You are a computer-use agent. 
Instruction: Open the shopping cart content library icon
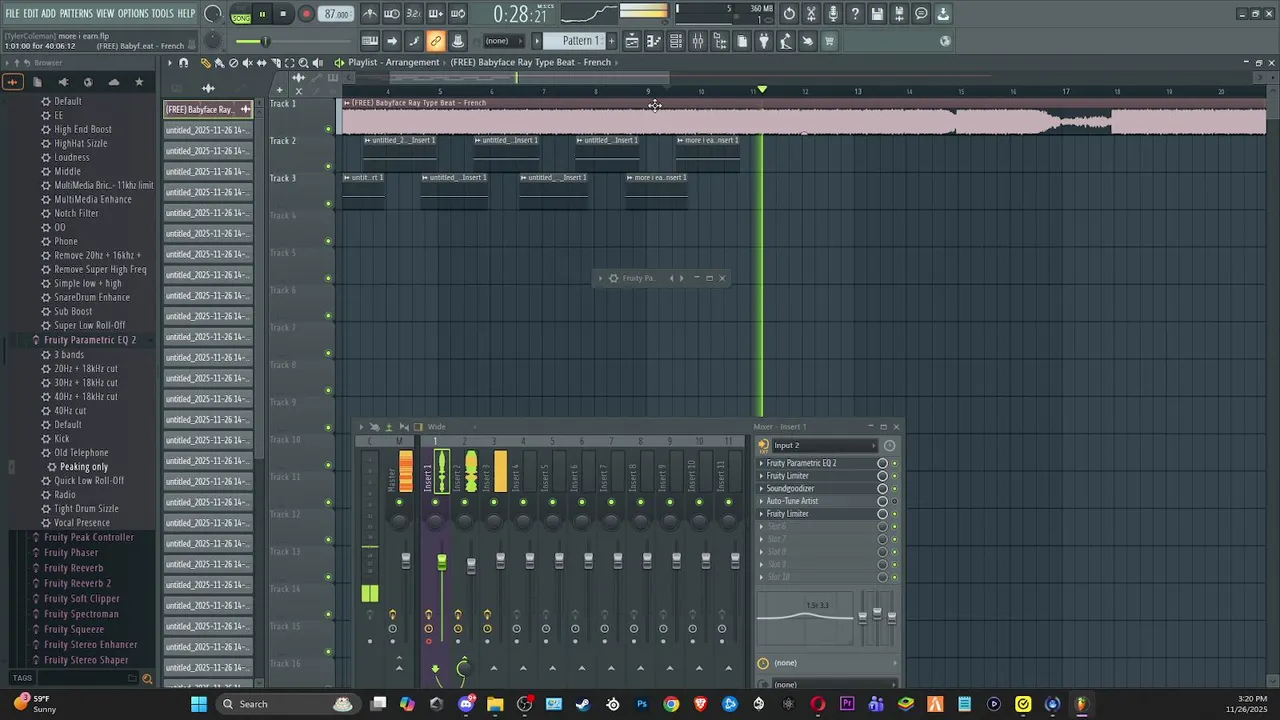(830, 41)
